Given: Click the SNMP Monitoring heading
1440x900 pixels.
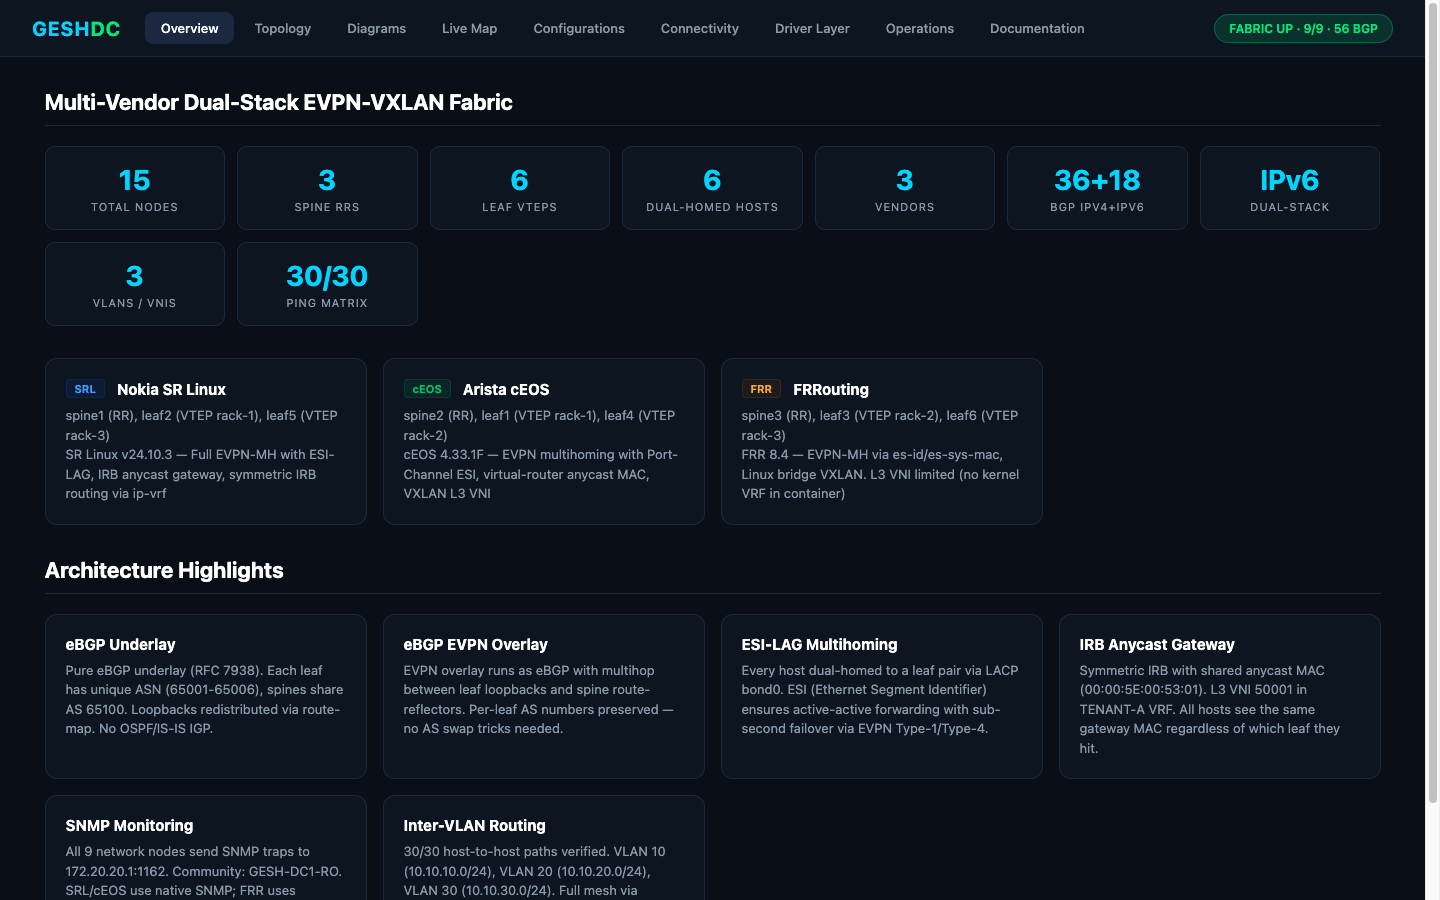Looking at the screenshot, I should [x=129, y=826].
